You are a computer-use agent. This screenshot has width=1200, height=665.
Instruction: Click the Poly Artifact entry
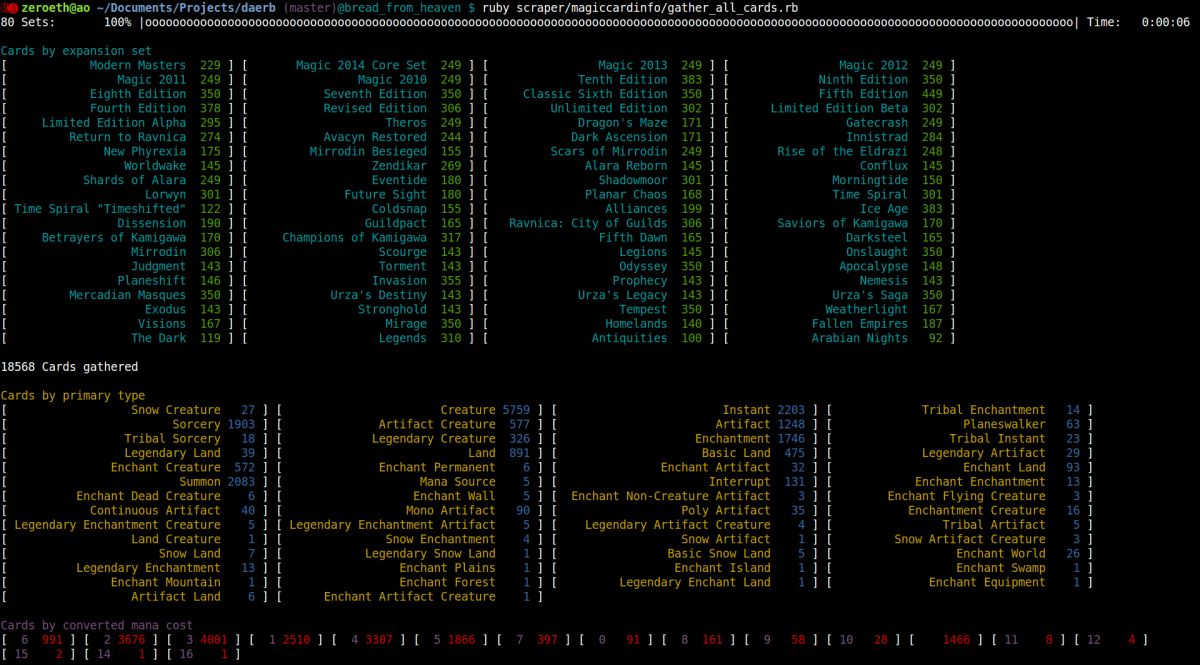point(744,511)
